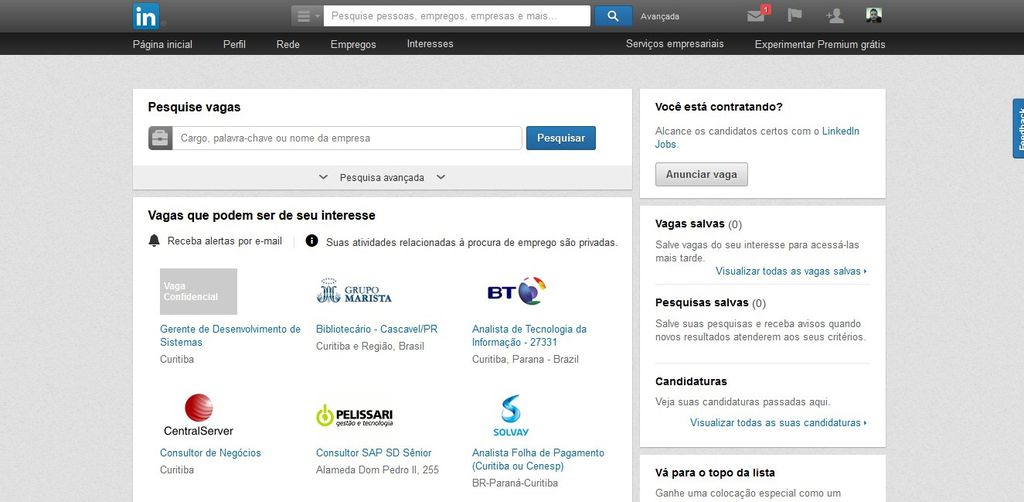Open the messages envelope icon
The image size is (1024, 502).
(758, 14)
